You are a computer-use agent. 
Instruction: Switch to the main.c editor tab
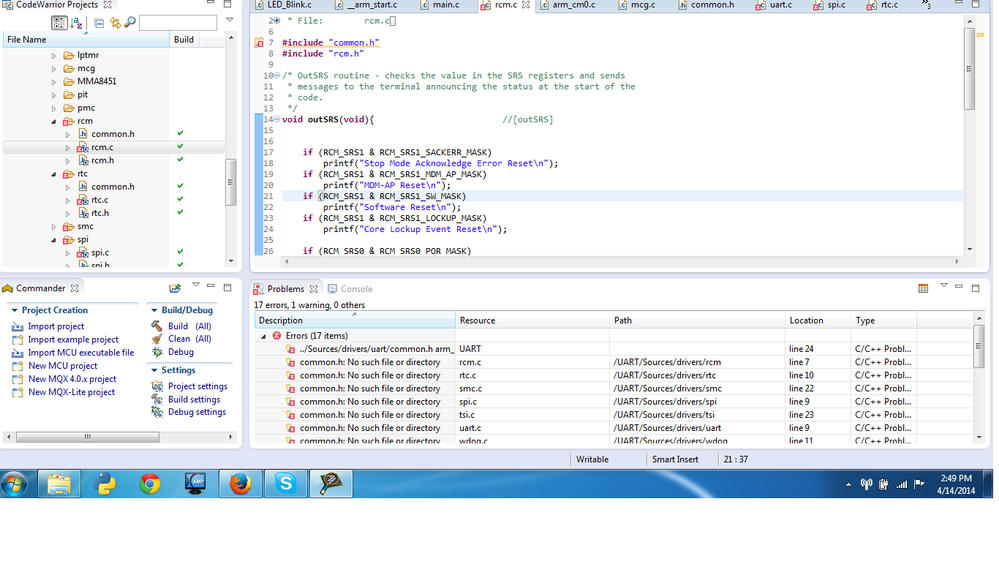coord(446,5)
